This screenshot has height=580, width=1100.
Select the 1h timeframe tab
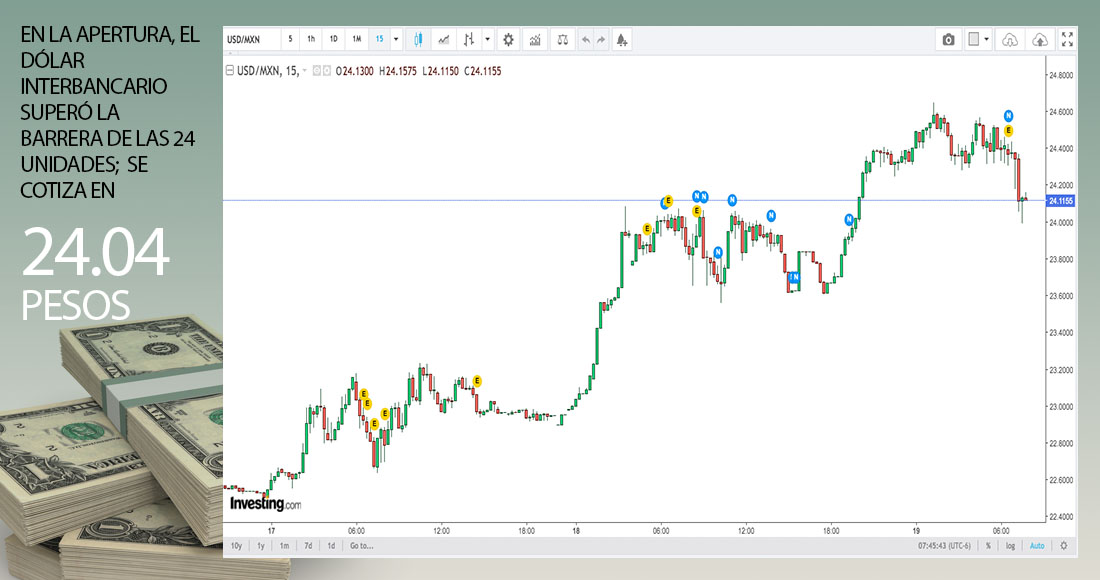point(311,40)
